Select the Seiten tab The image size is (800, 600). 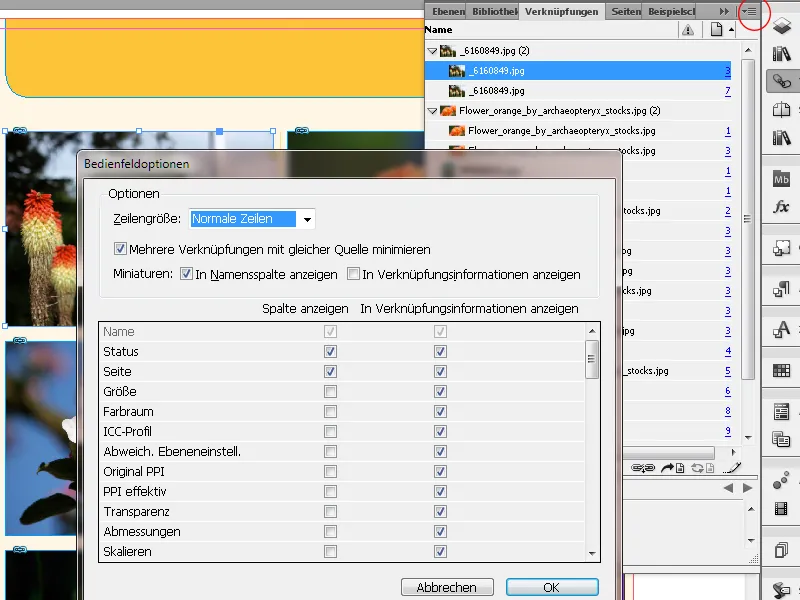click(626, 11)
